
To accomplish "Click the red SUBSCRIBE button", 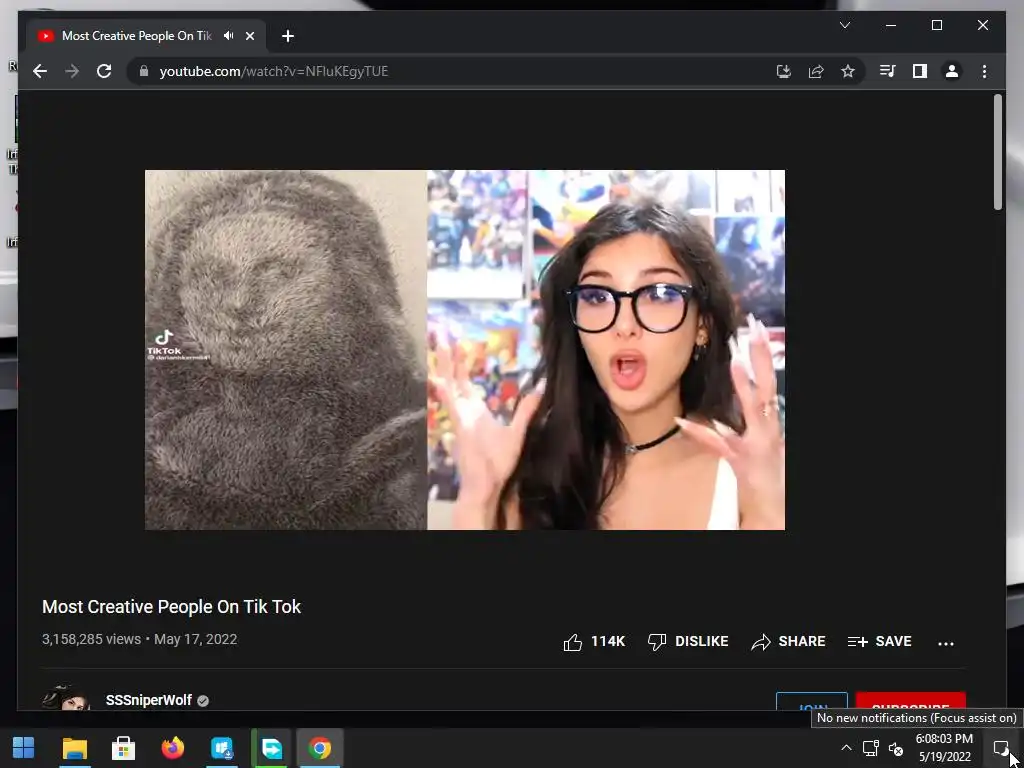I will coord(910,702).
